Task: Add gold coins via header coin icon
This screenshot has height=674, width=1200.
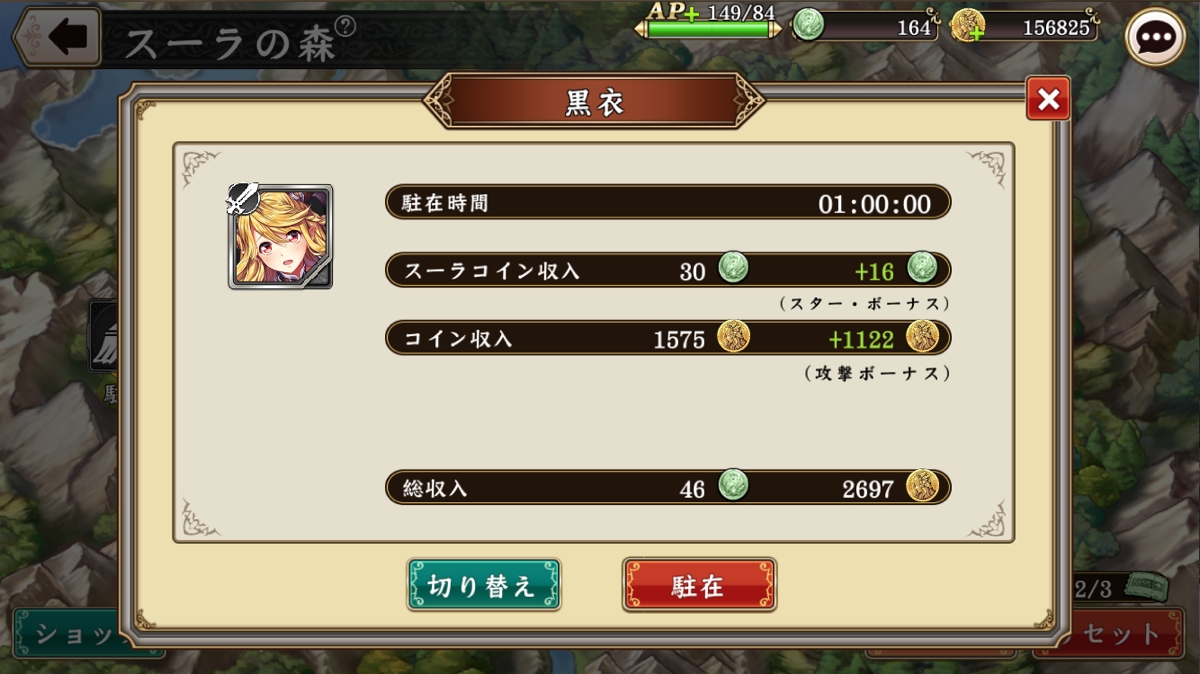Action: pos(967,25)
